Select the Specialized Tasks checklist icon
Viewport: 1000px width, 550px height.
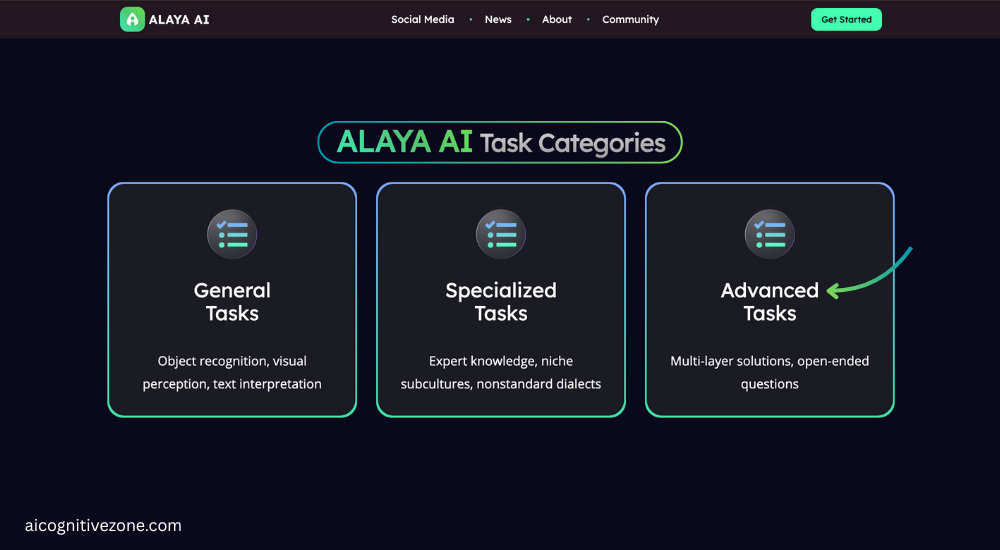(x=501, y=234)
